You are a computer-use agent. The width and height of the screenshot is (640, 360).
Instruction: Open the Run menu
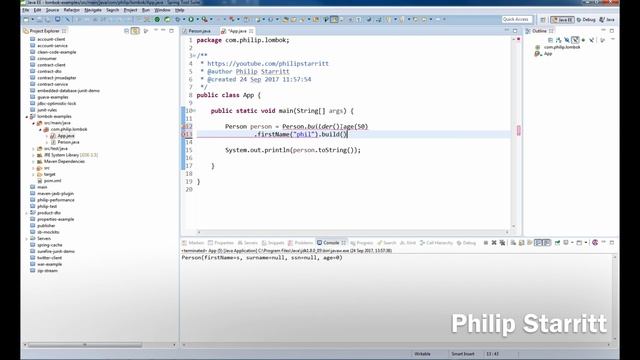coord(146,10)
